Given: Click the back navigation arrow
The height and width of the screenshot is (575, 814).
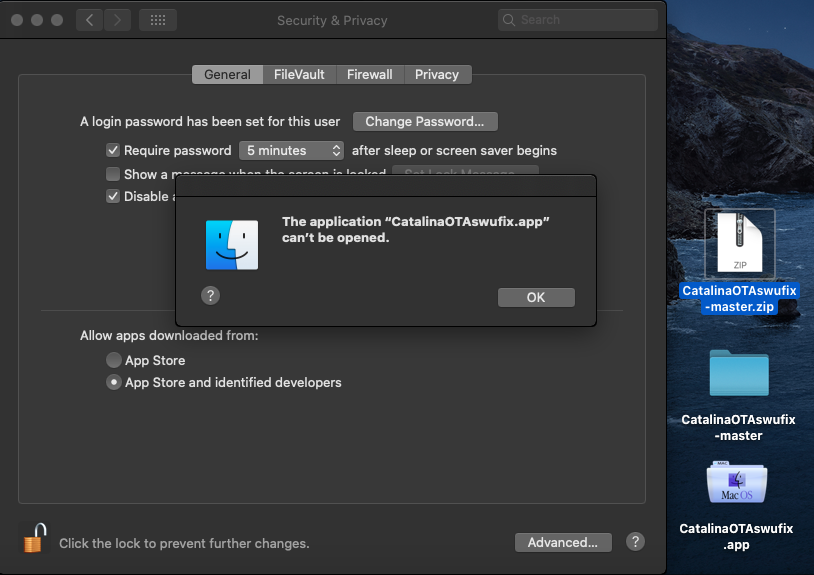Looking at the screenshot, I should [x=89, y=20].
